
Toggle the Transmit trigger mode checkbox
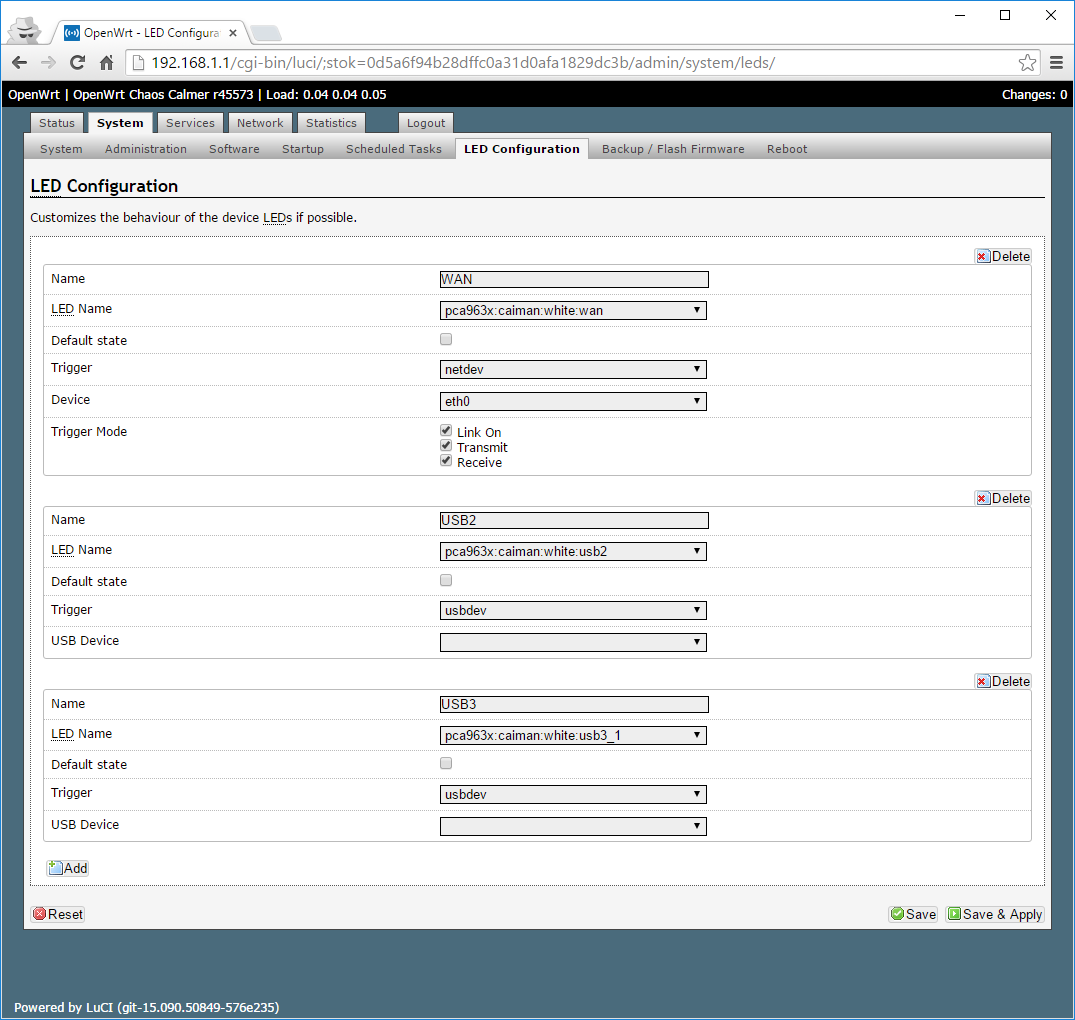[446, 446]
